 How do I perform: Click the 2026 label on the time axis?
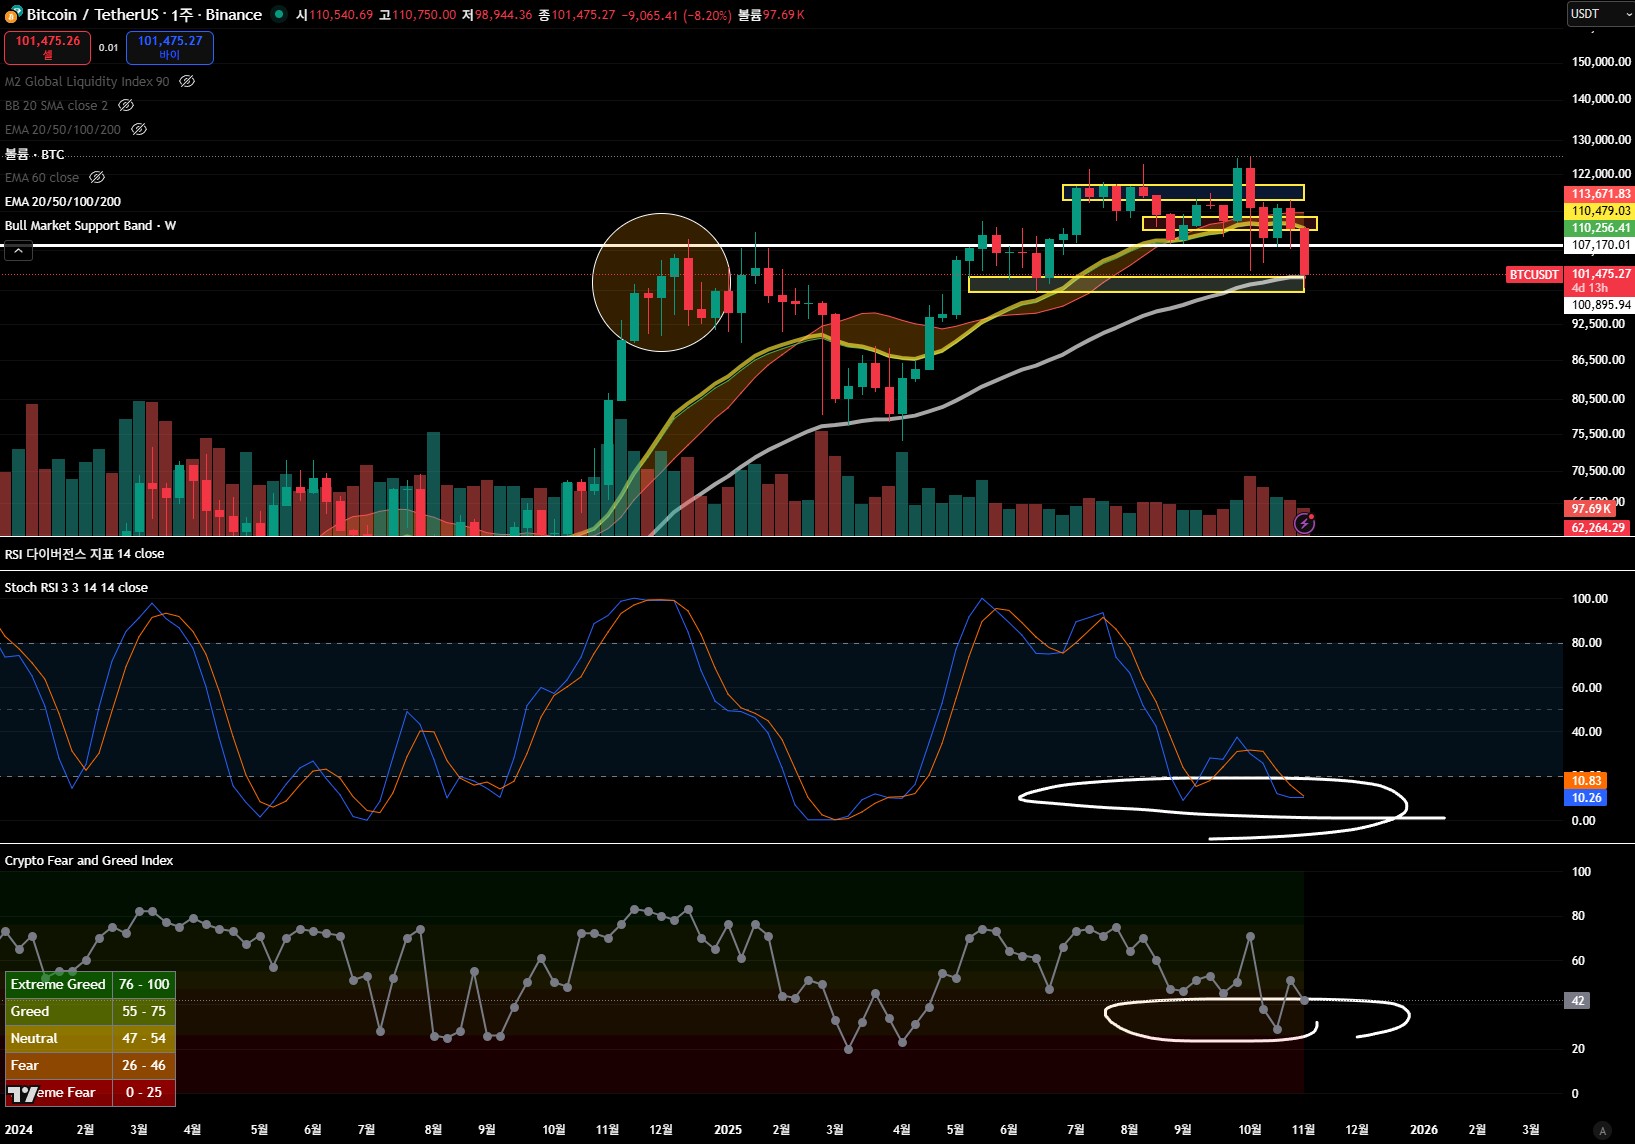(x=1424, y=1130)
